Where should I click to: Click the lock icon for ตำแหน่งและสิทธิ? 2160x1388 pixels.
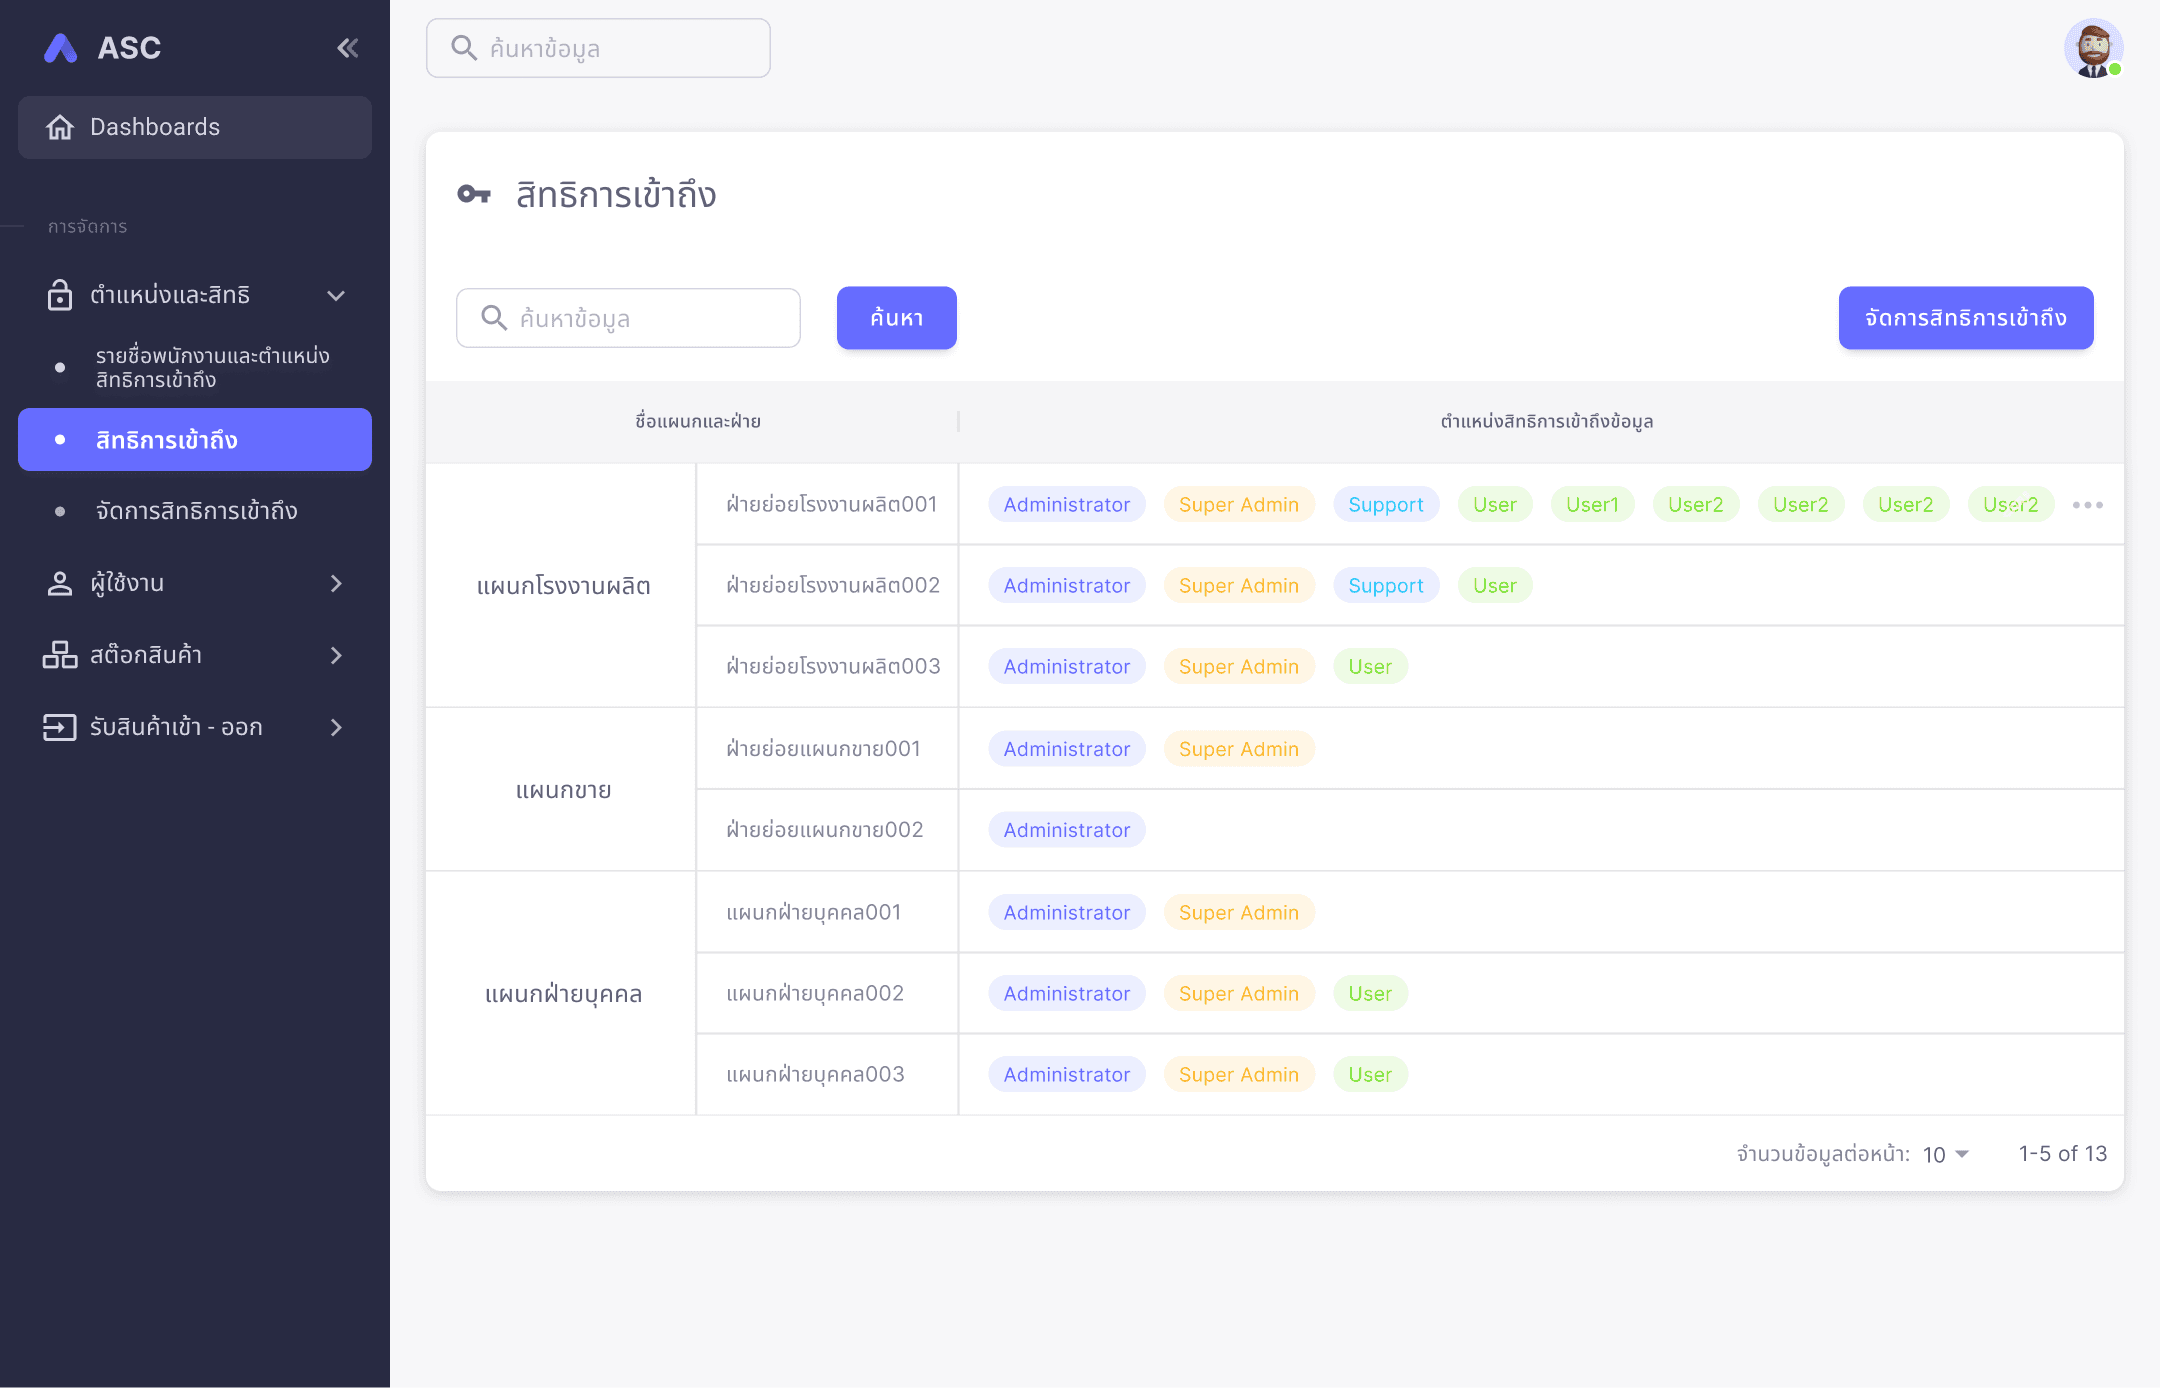coord(60,295)
